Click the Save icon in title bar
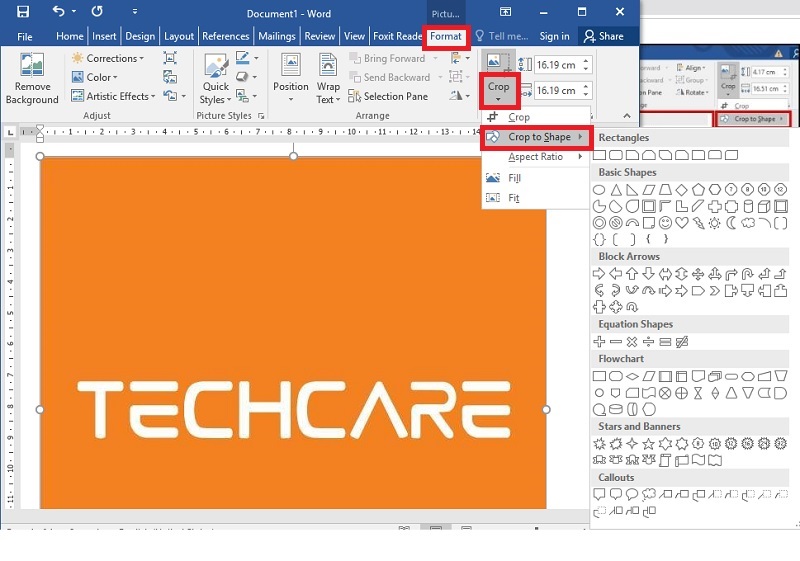The width and height of the screenshot is (800, 561). pyautogui.click(x=22, y=12)
